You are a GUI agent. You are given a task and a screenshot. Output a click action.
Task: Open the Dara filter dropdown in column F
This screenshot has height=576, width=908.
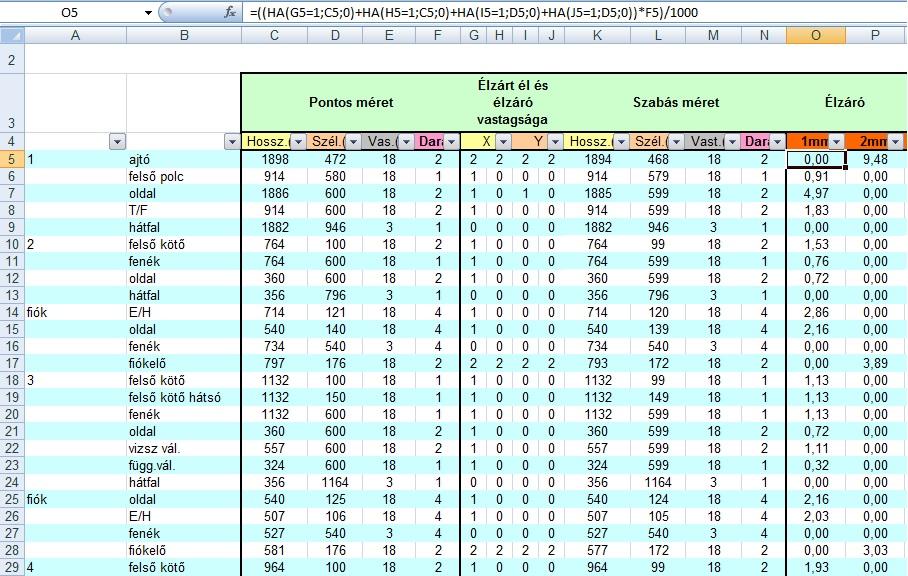coord(452,142)
